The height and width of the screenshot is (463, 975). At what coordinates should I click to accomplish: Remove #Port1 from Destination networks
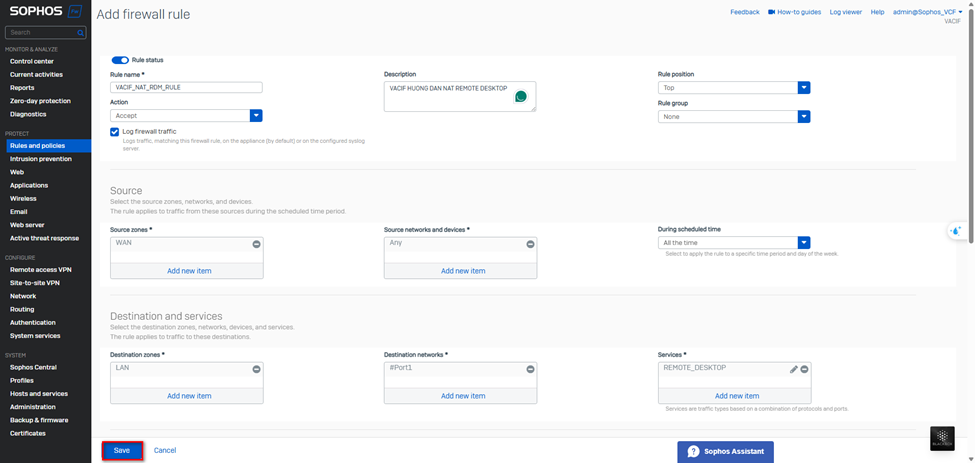(x=530, y=369)
